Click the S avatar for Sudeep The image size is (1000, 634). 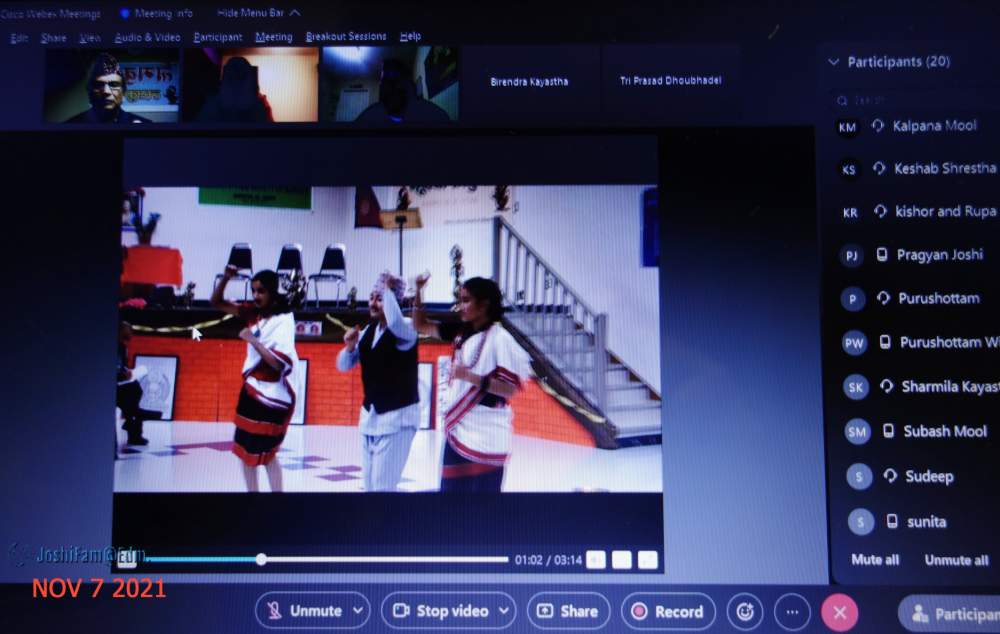tap(859, 476)
